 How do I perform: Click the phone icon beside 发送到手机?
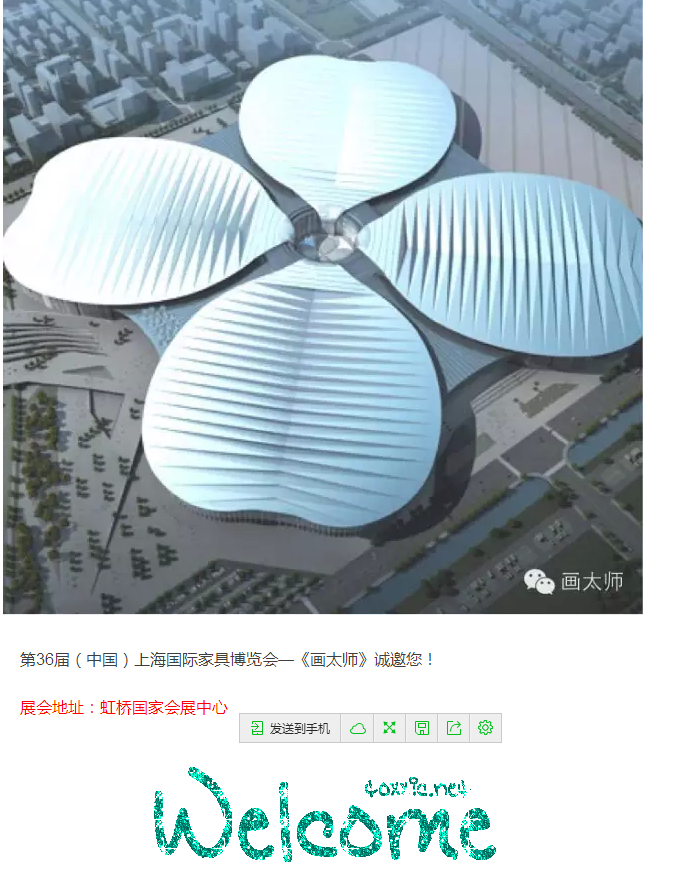pyautogui.click(x=257, y=728)
